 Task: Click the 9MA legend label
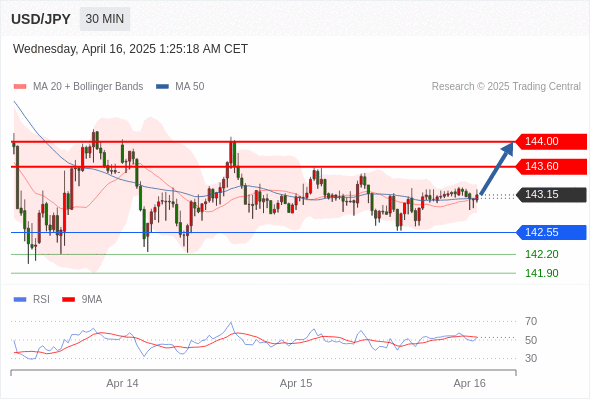92,300
